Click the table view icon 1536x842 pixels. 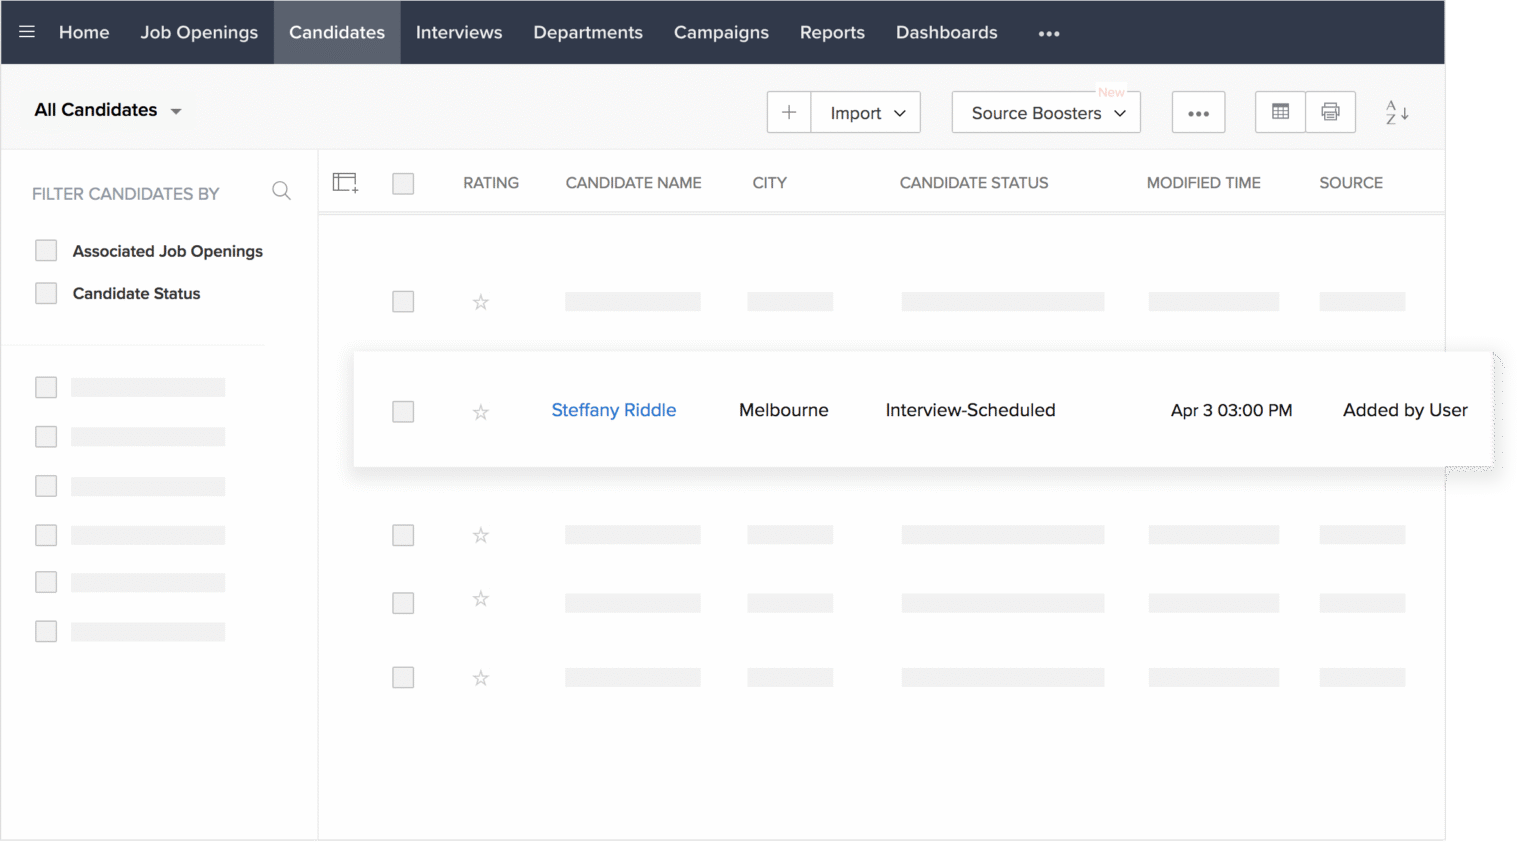tap(1280, 112)
